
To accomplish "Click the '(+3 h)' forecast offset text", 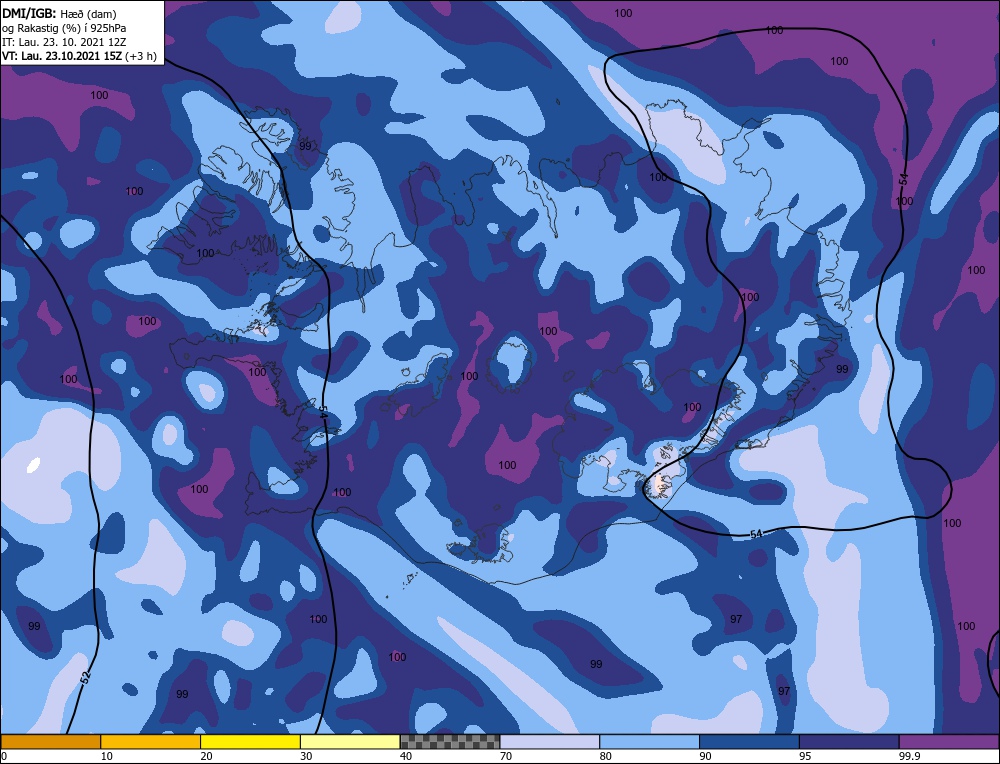I will pyautogui.click(x=142, y=56).
